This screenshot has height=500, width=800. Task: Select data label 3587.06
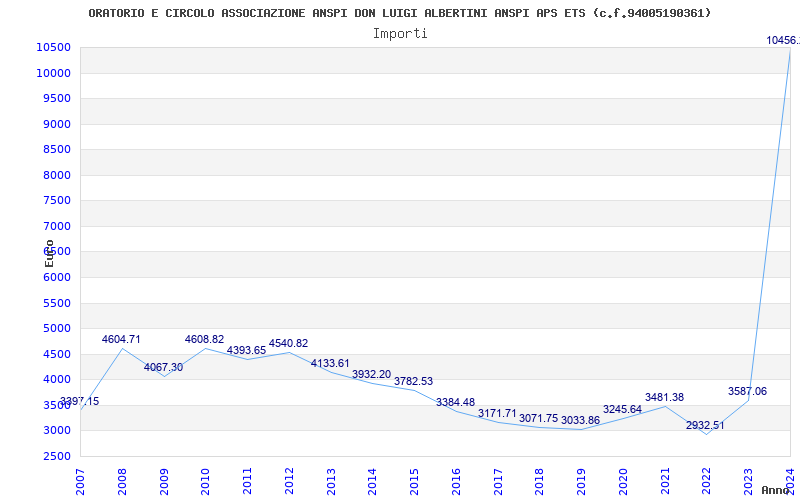pos(747,391)
